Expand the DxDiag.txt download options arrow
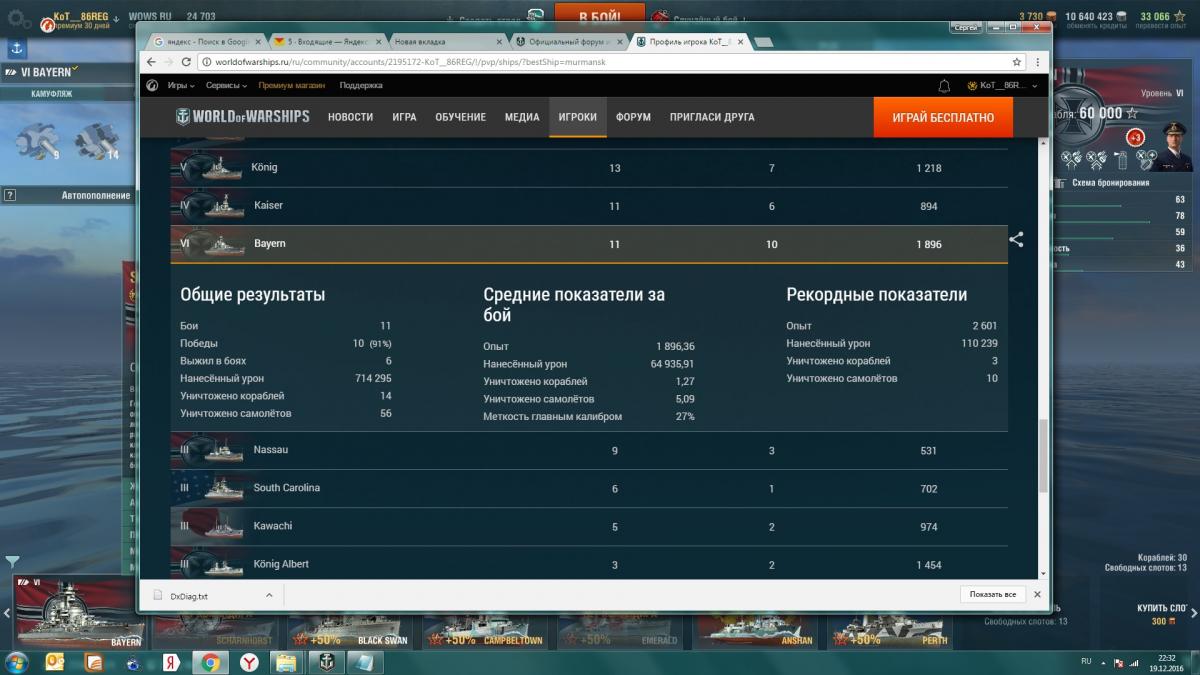This screenshot has height=675, width=1200. 268,595
